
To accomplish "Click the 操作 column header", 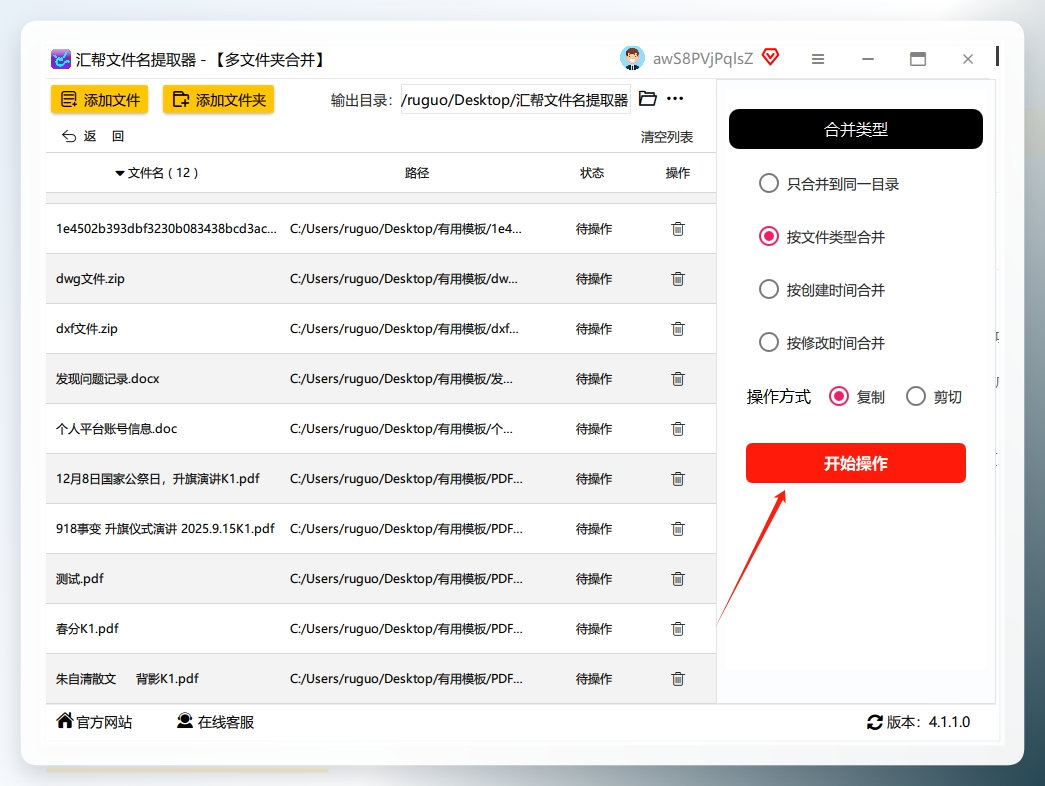I will coord(678,173).
